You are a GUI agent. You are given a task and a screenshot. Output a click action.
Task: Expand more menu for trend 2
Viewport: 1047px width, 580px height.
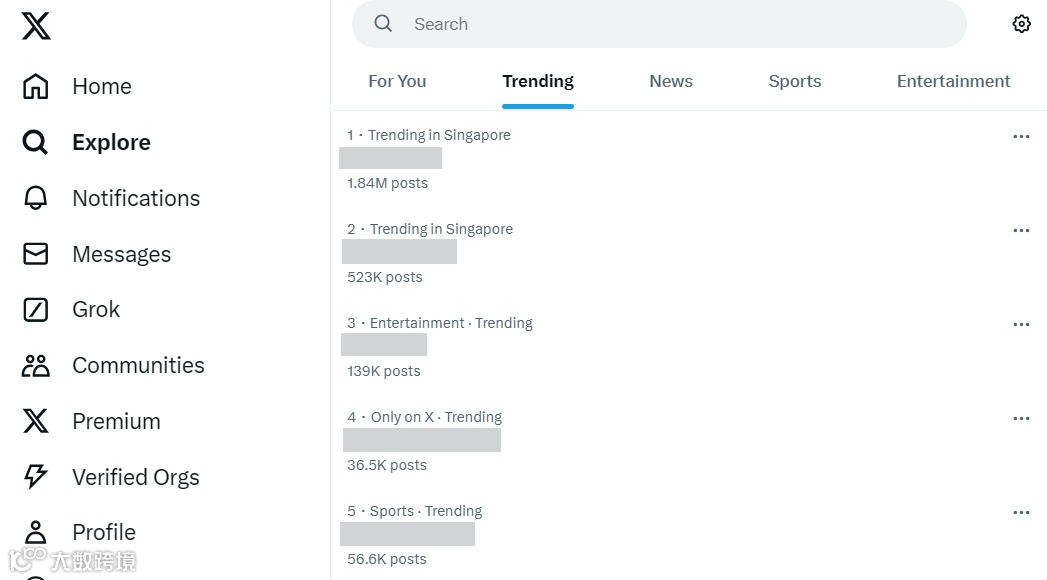1021,230
